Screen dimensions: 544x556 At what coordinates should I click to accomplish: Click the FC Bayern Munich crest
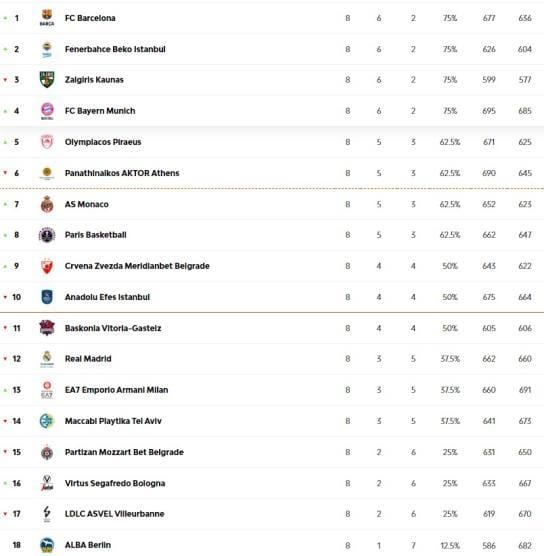click(47, 111)
